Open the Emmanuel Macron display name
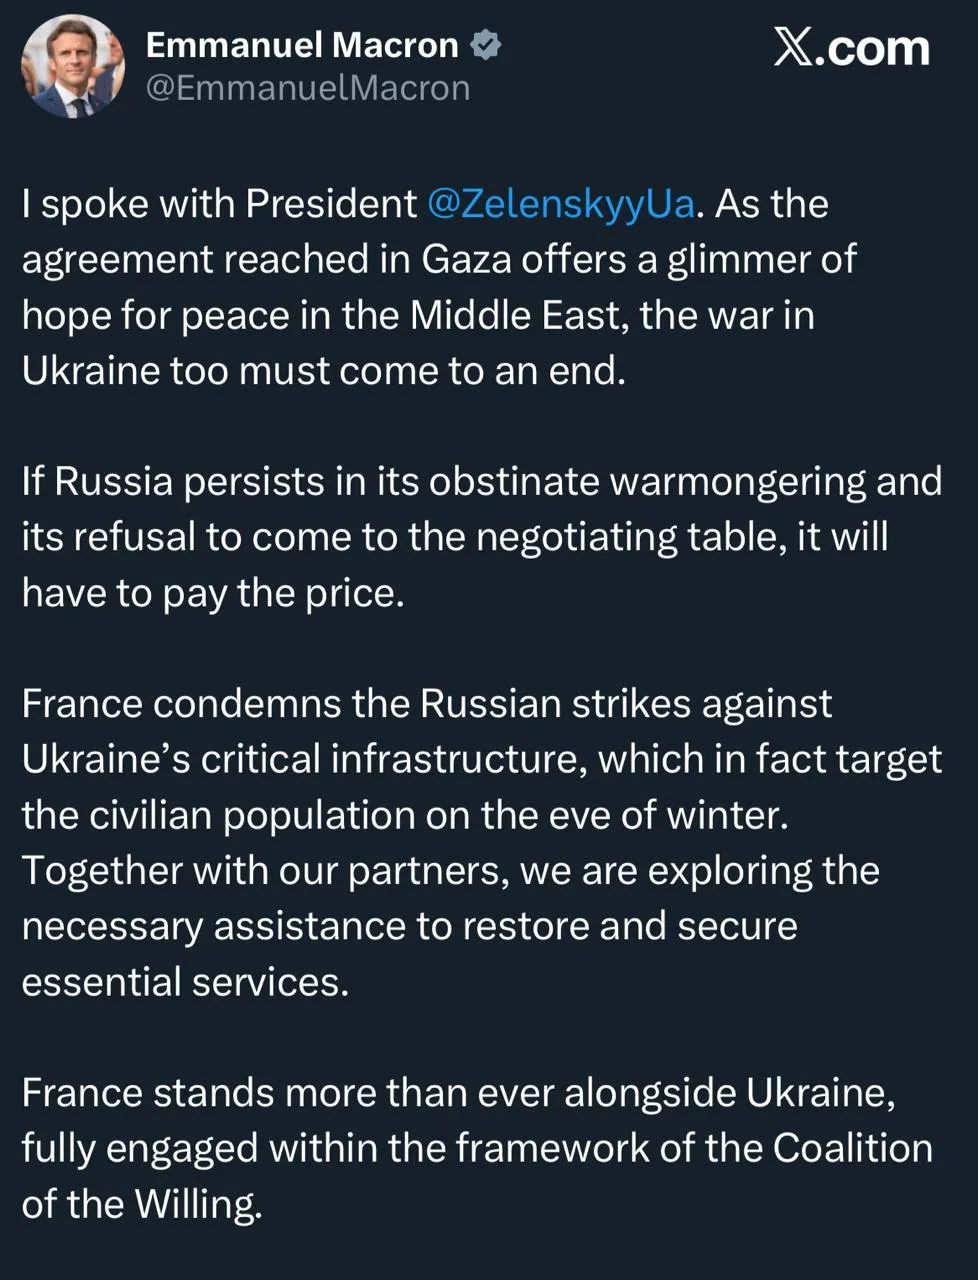 pyautogui.click(x=302, y=45)
